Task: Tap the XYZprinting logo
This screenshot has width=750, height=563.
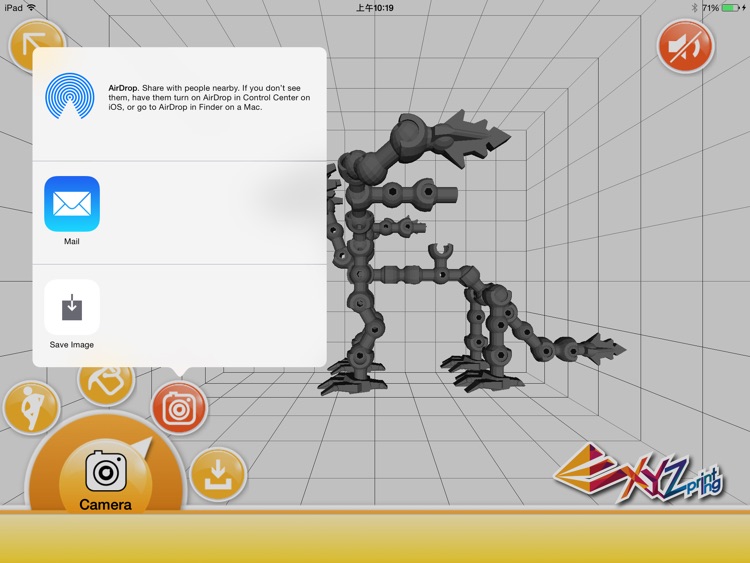Action: (x=639, y=473)
